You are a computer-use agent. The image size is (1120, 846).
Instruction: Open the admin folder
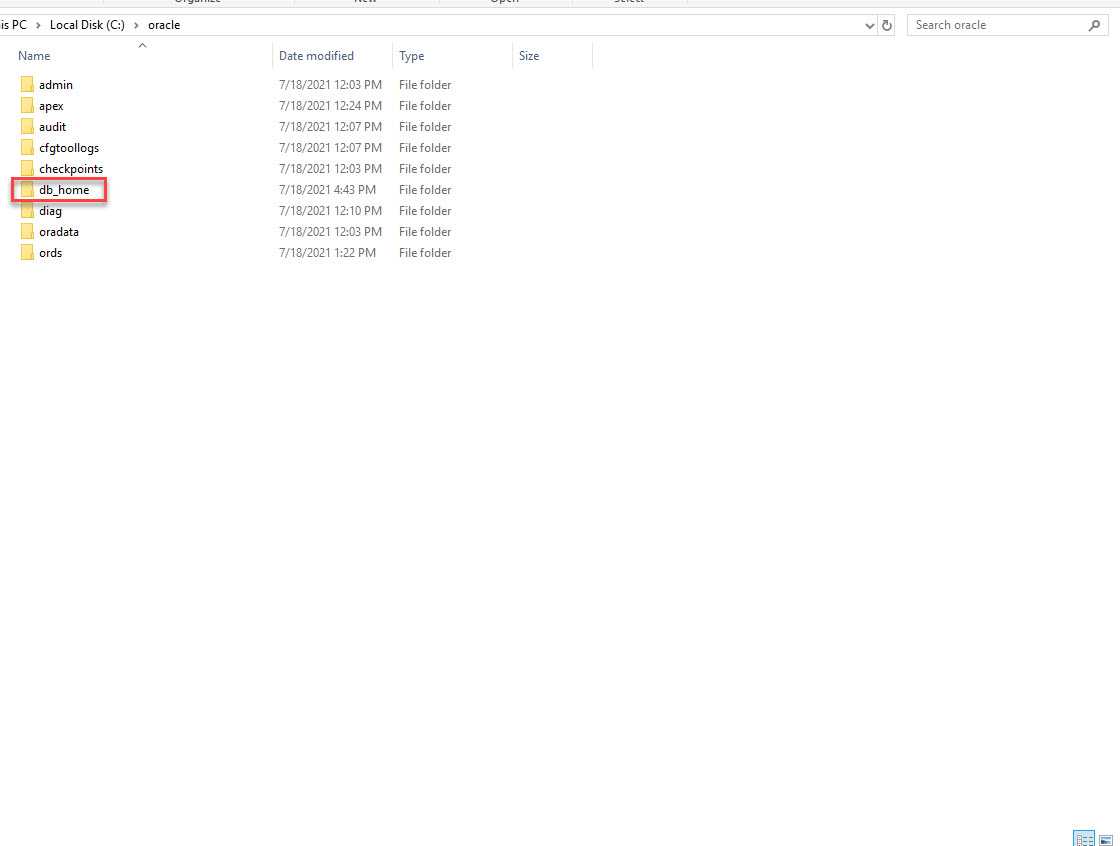click(56, 85)
